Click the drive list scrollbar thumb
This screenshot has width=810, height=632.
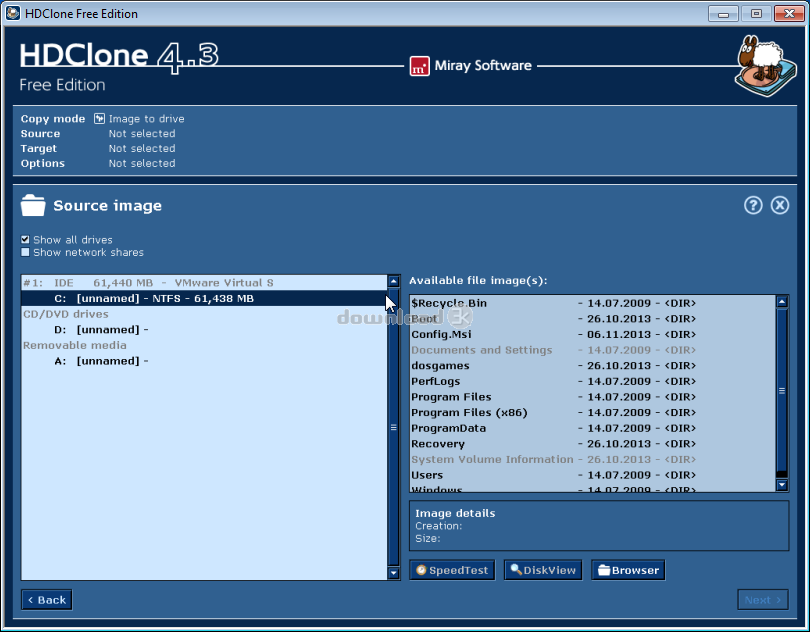[394, 427]
